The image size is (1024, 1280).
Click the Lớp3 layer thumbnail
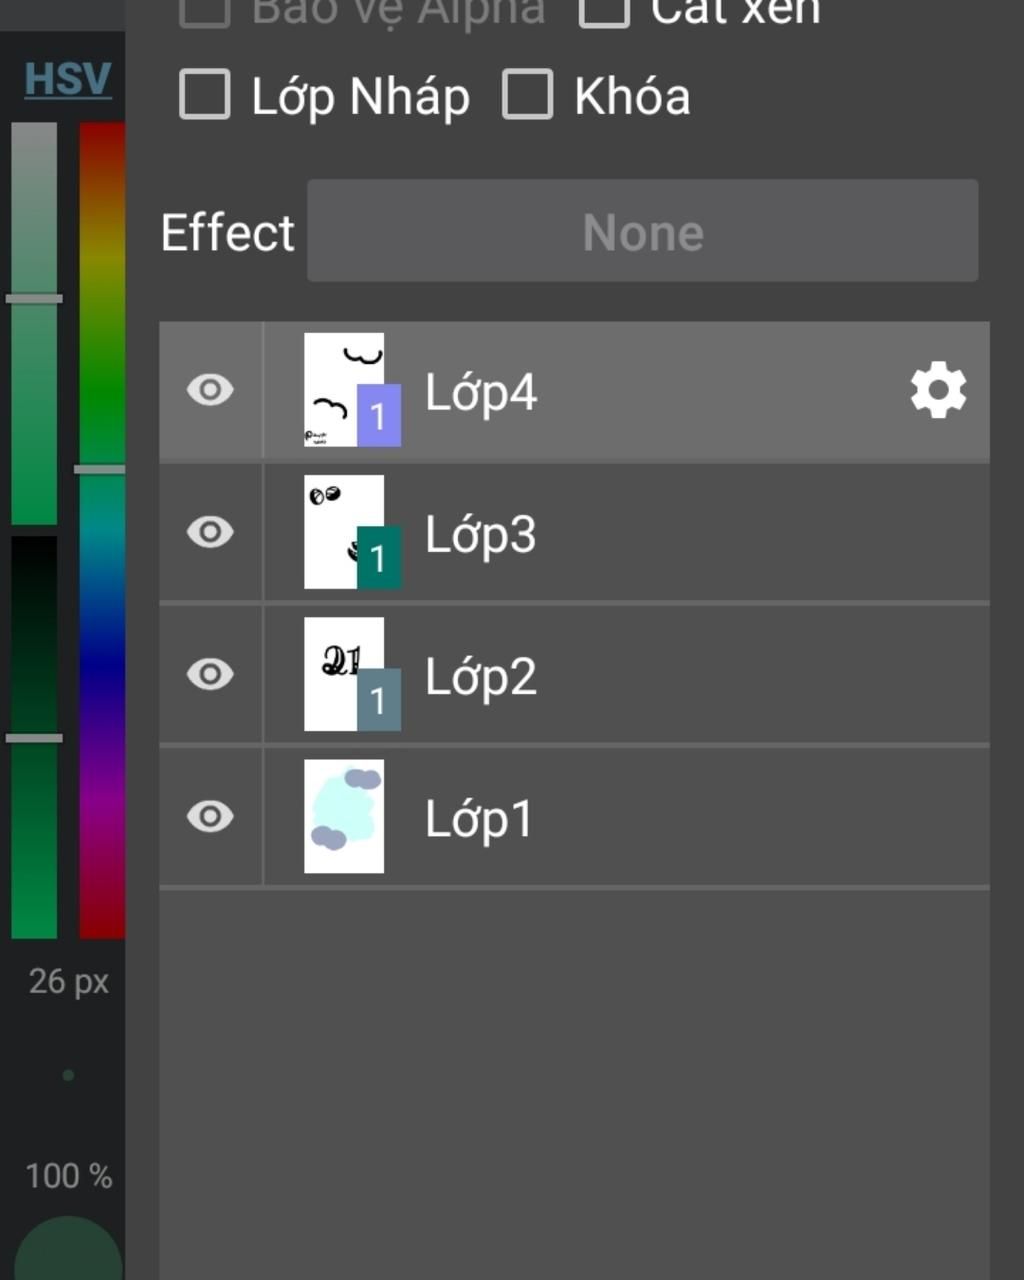(x=344, y=532)
